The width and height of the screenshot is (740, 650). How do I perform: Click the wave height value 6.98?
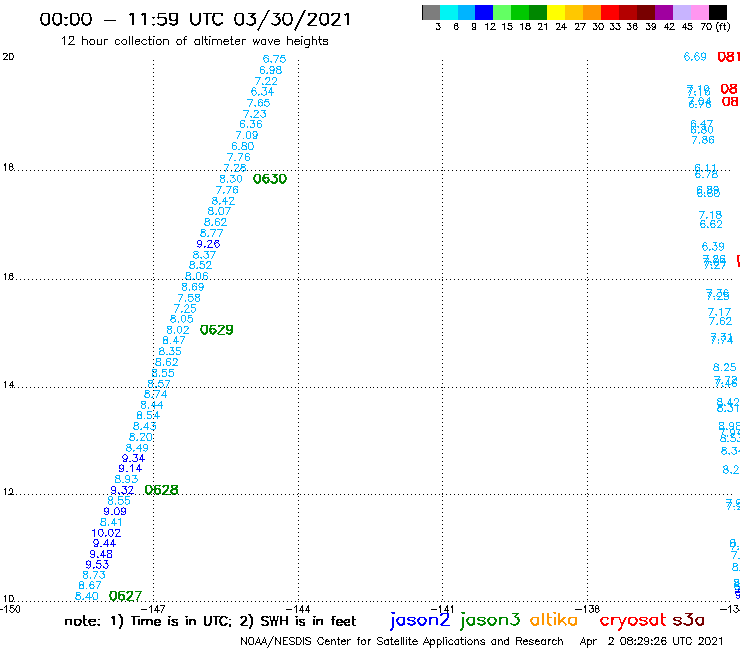click(x=270, y=70)
